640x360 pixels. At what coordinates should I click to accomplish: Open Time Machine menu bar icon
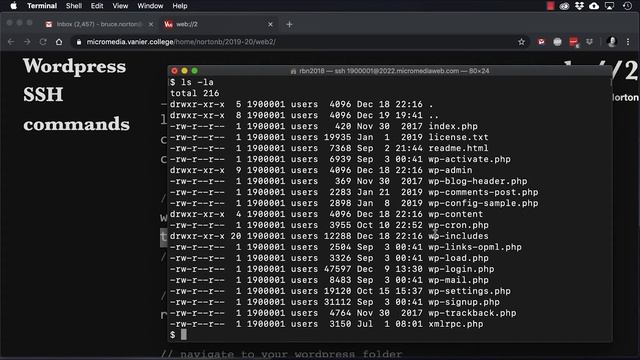(x=627, y=6)
